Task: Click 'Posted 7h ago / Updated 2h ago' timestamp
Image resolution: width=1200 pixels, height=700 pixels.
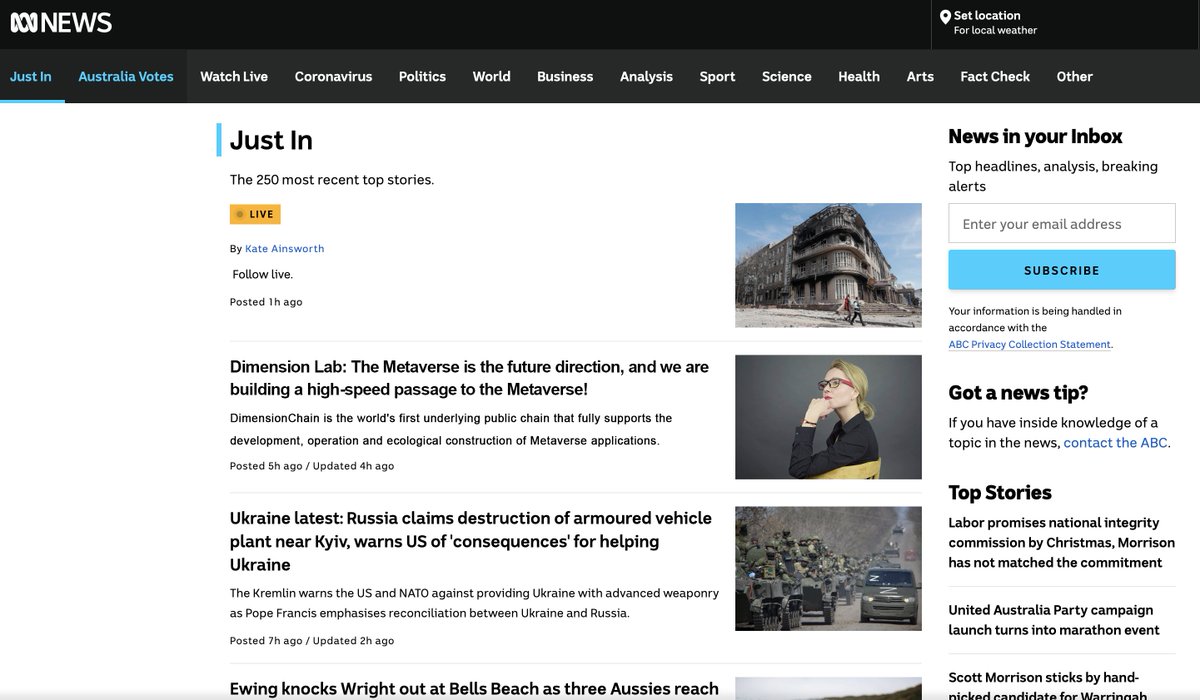Action: pyautogui.click(x=312, y=641)
